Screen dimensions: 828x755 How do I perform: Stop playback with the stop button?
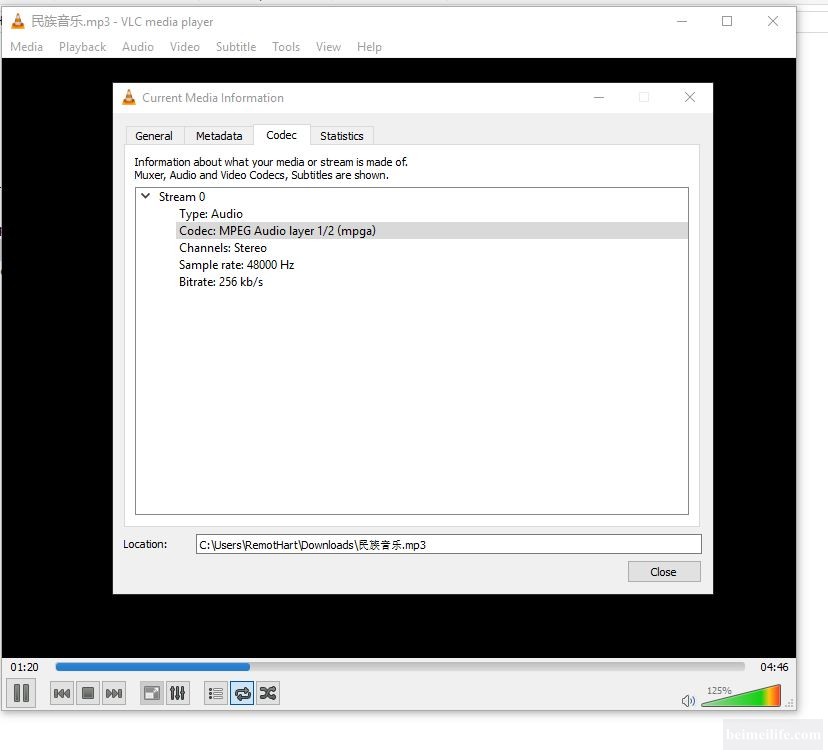pos(88,693)
